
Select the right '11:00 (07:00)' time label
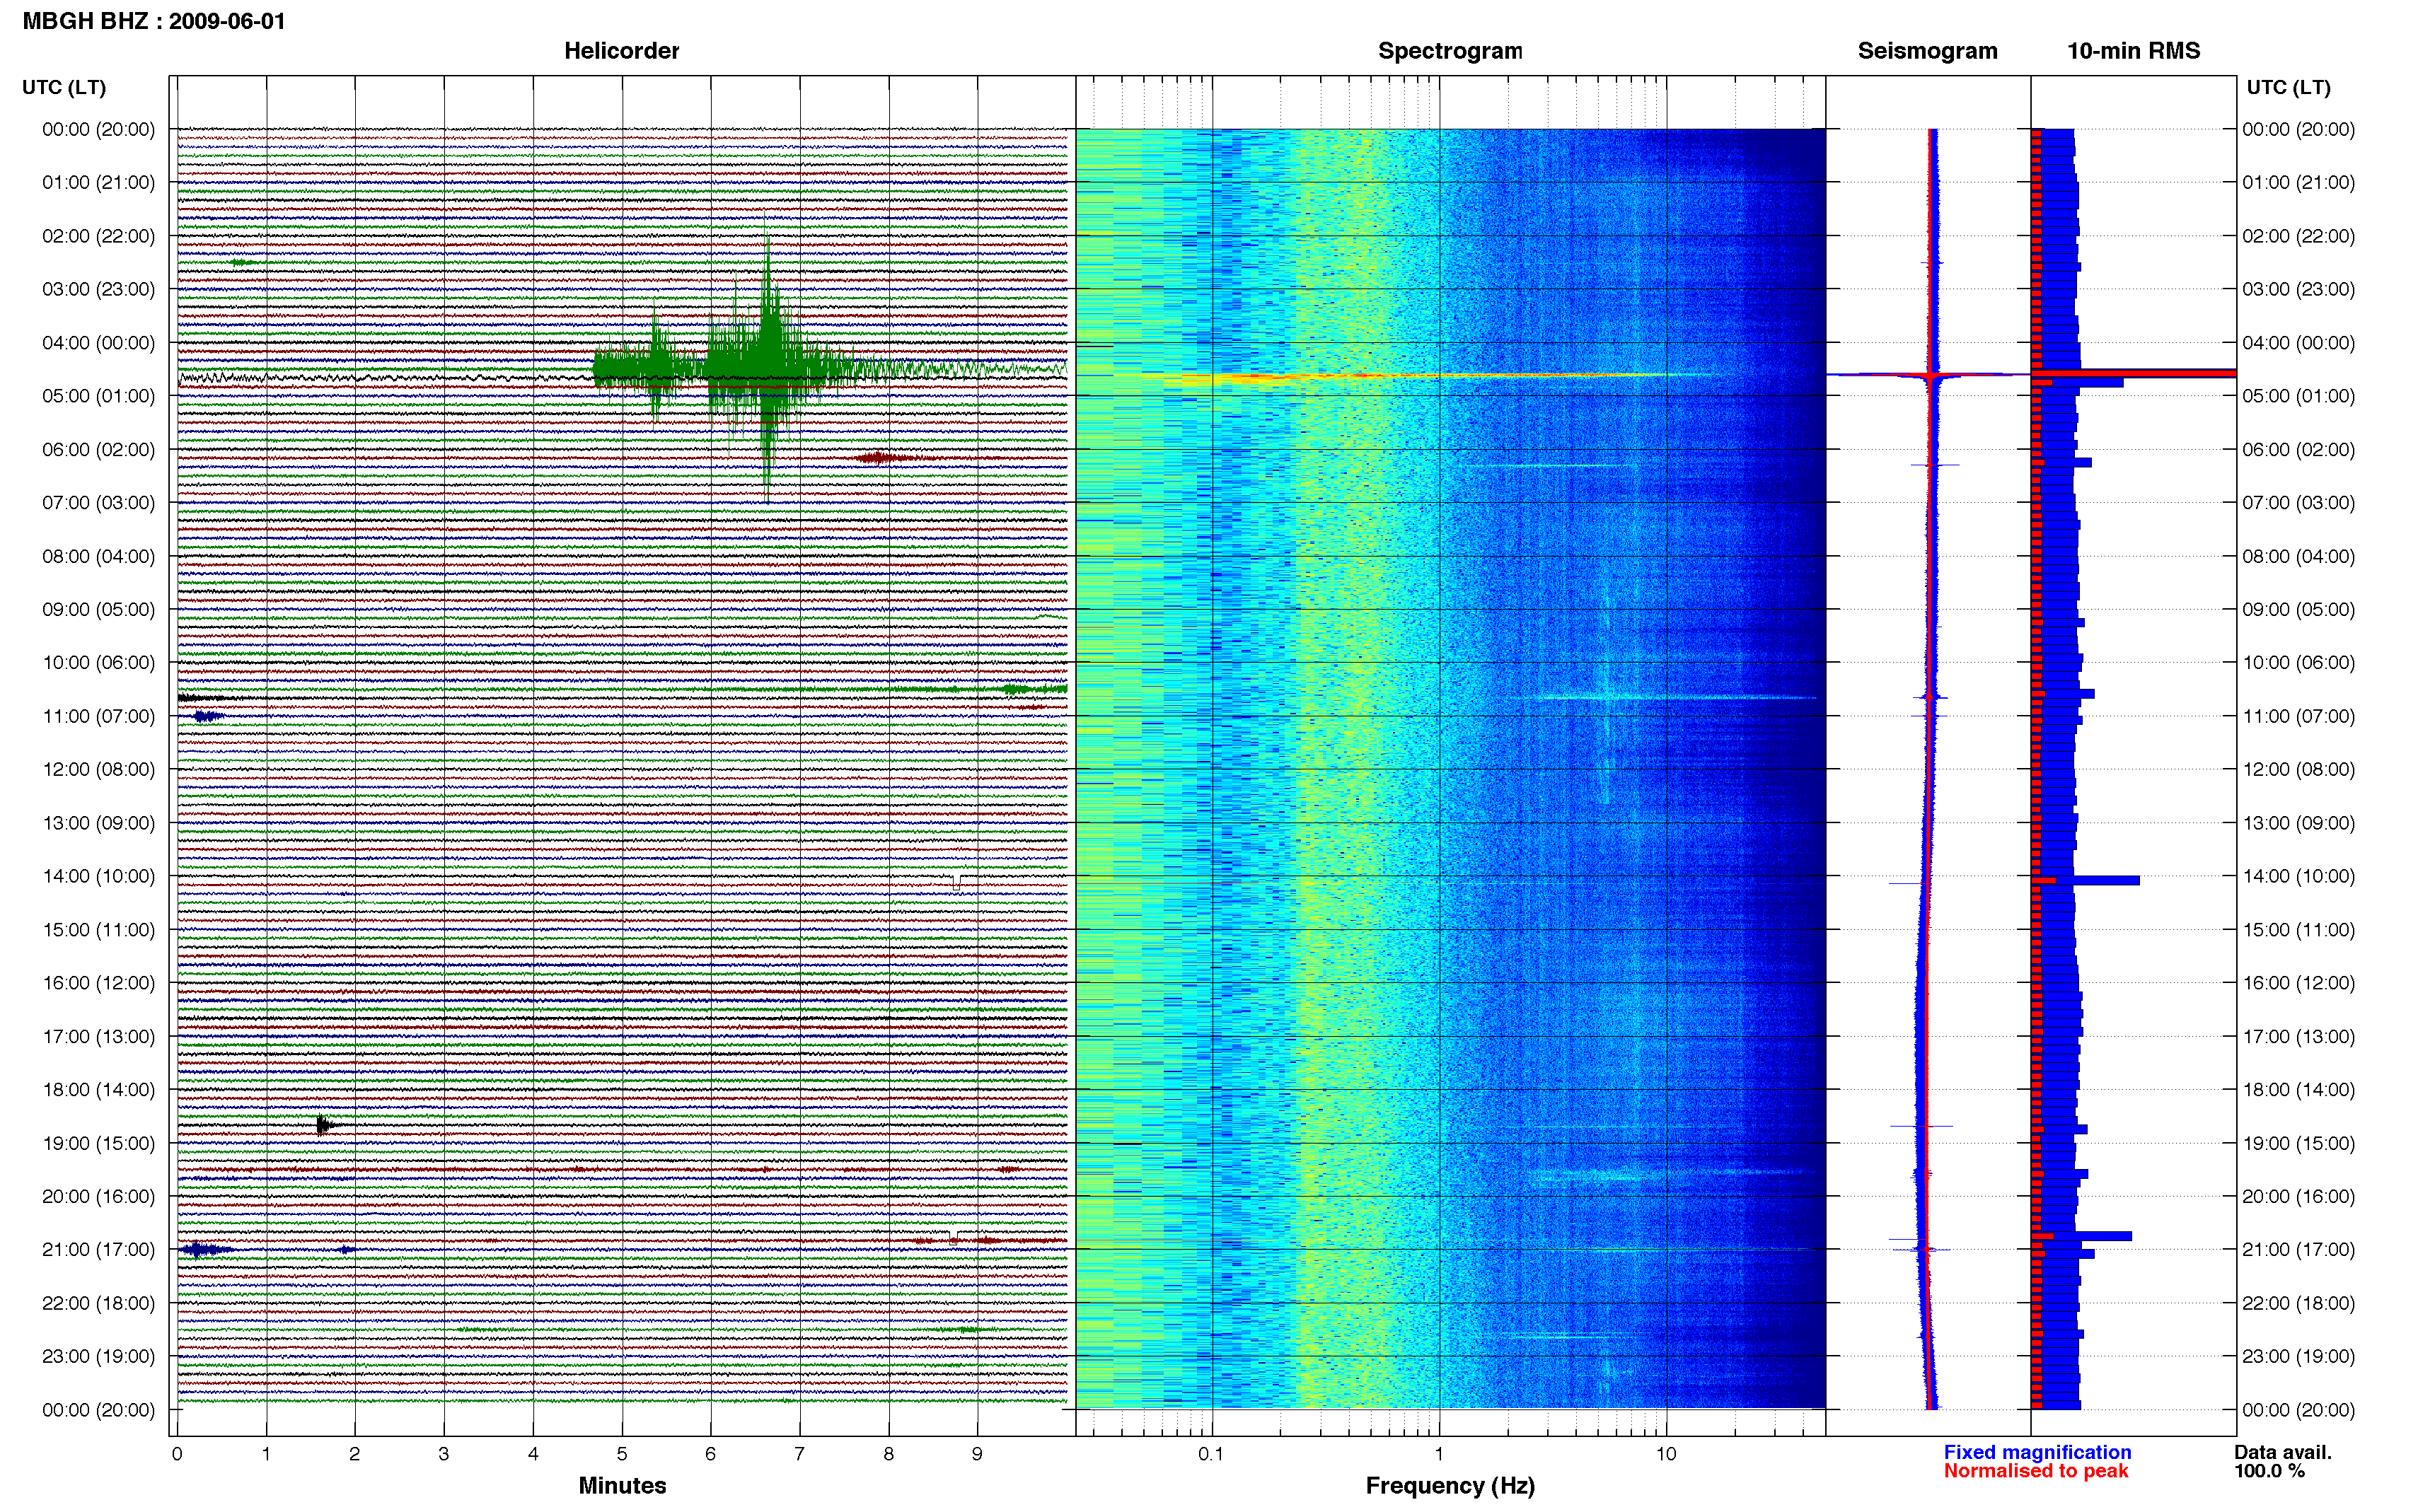click(x=2298, y=716)
